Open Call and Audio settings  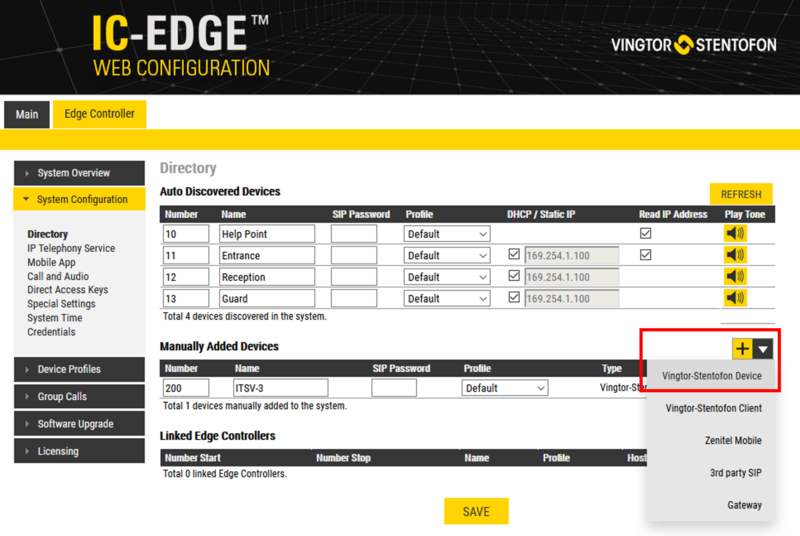(x=58, y=276)
